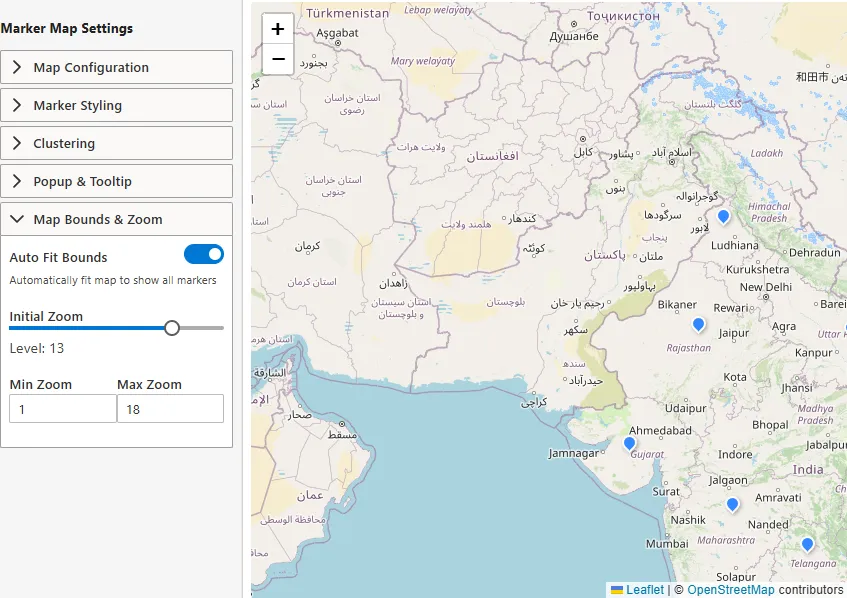Screen dimensions: 847x598
Task: Open the Popup & Tooltip settings
Action: (117, 181)
